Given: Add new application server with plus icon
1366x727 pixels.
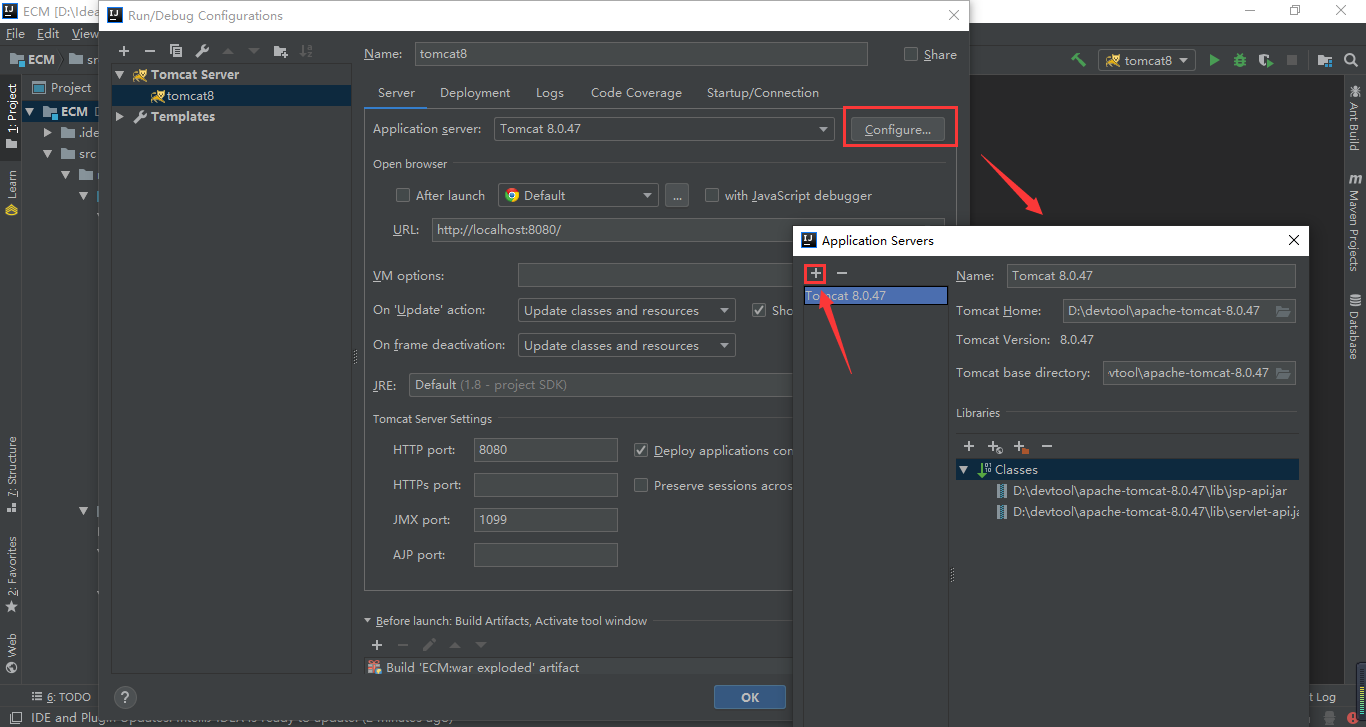Looking at the screenshot, I should (x=816, y=273).
